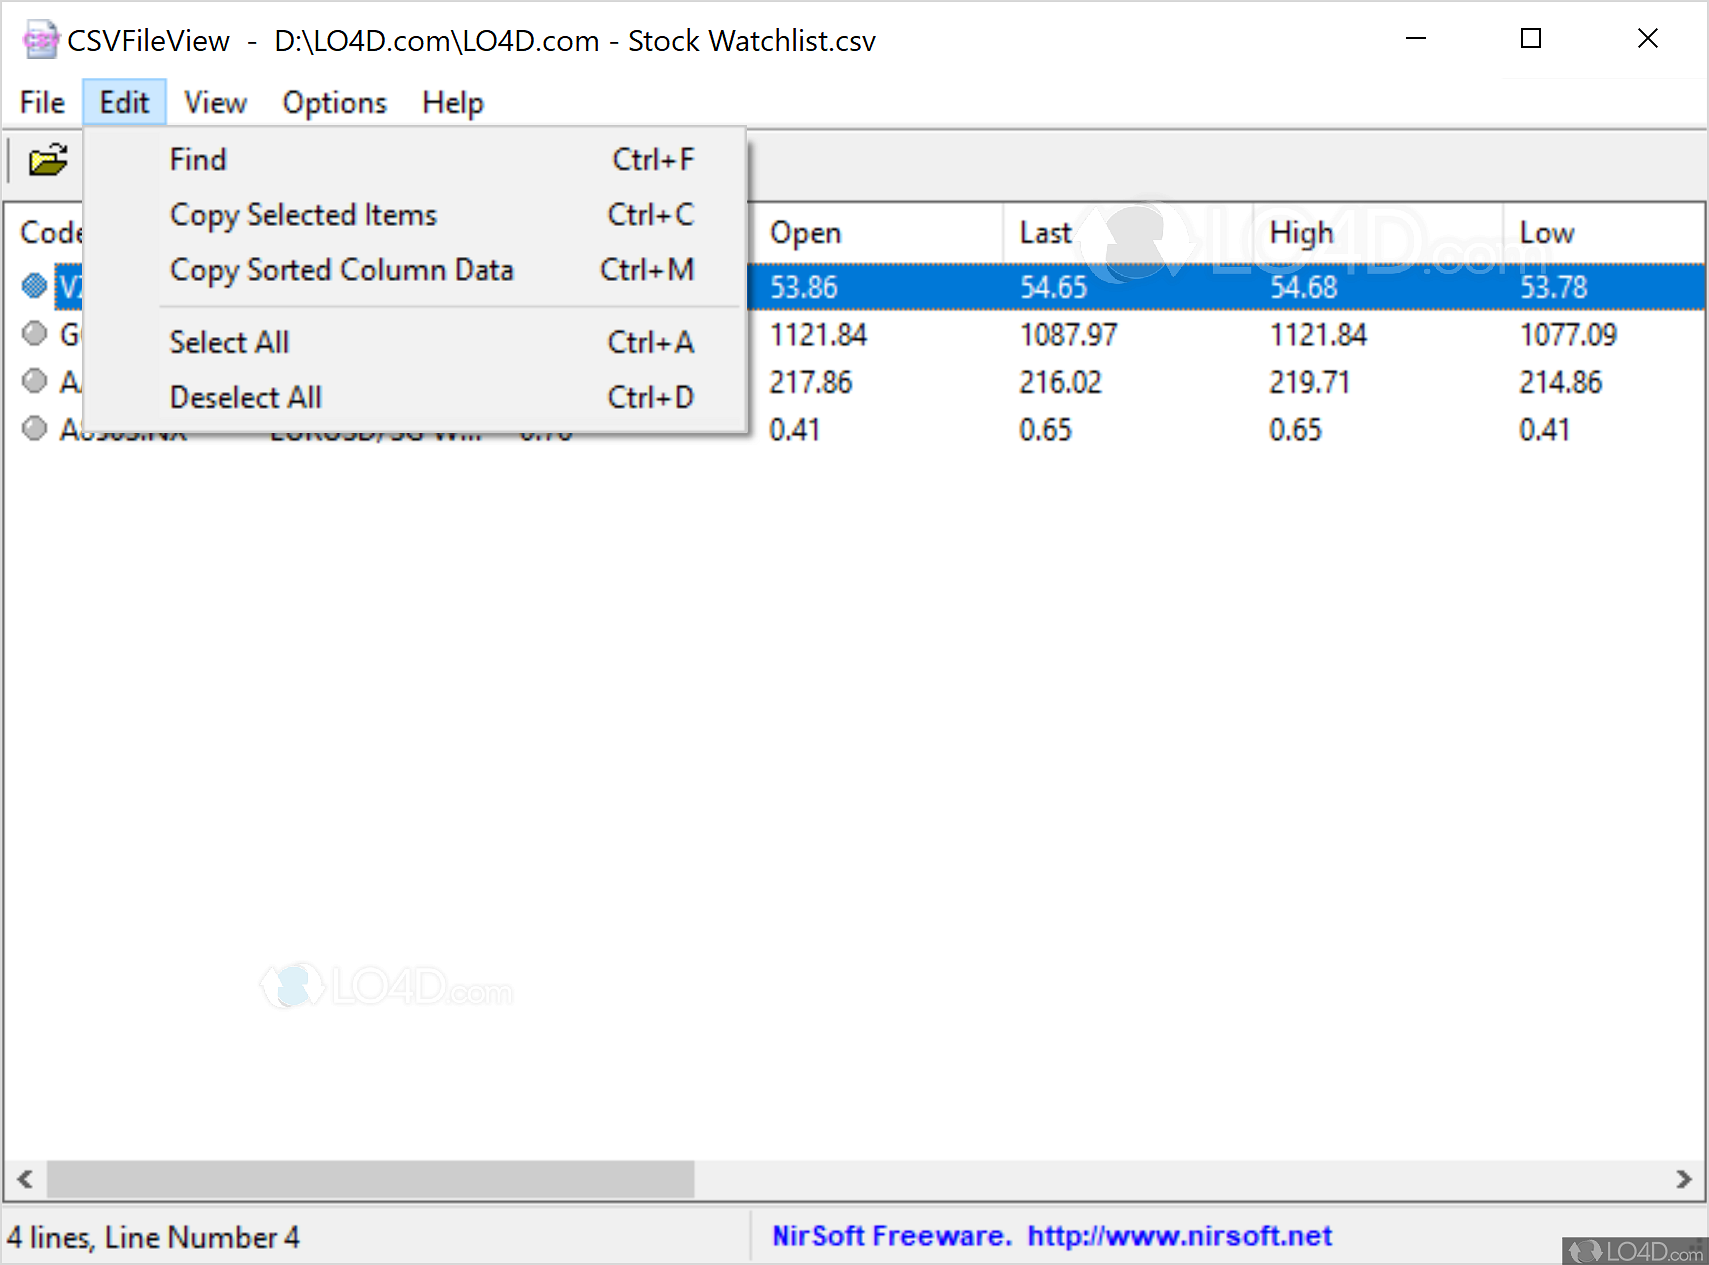Click the blue selection marker on the highlighted row

pyautogui.click(x=34, y=286)
